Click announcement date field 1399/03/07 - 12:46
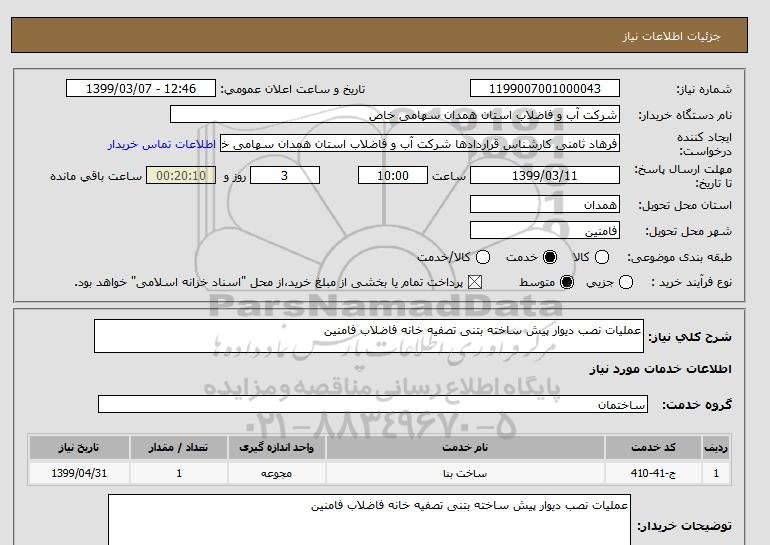 141,88
